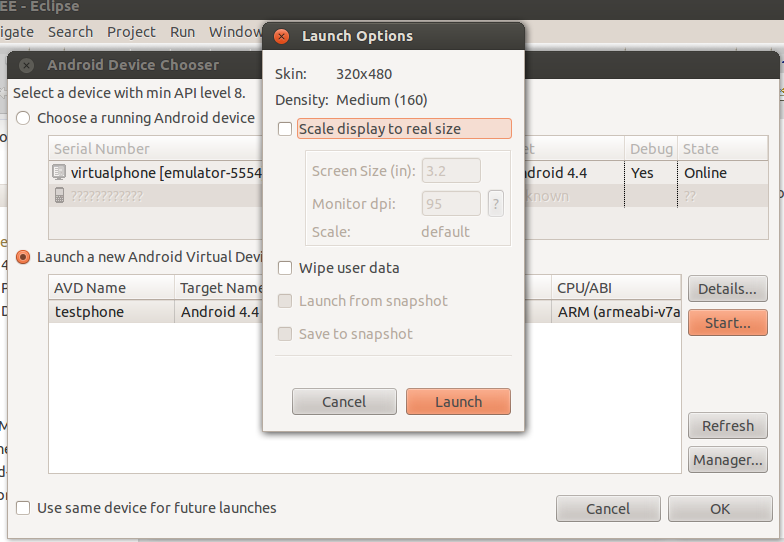Toggle Save to snapshot checkbox
The image size is (784, 542).
click(x=285, y=334)
